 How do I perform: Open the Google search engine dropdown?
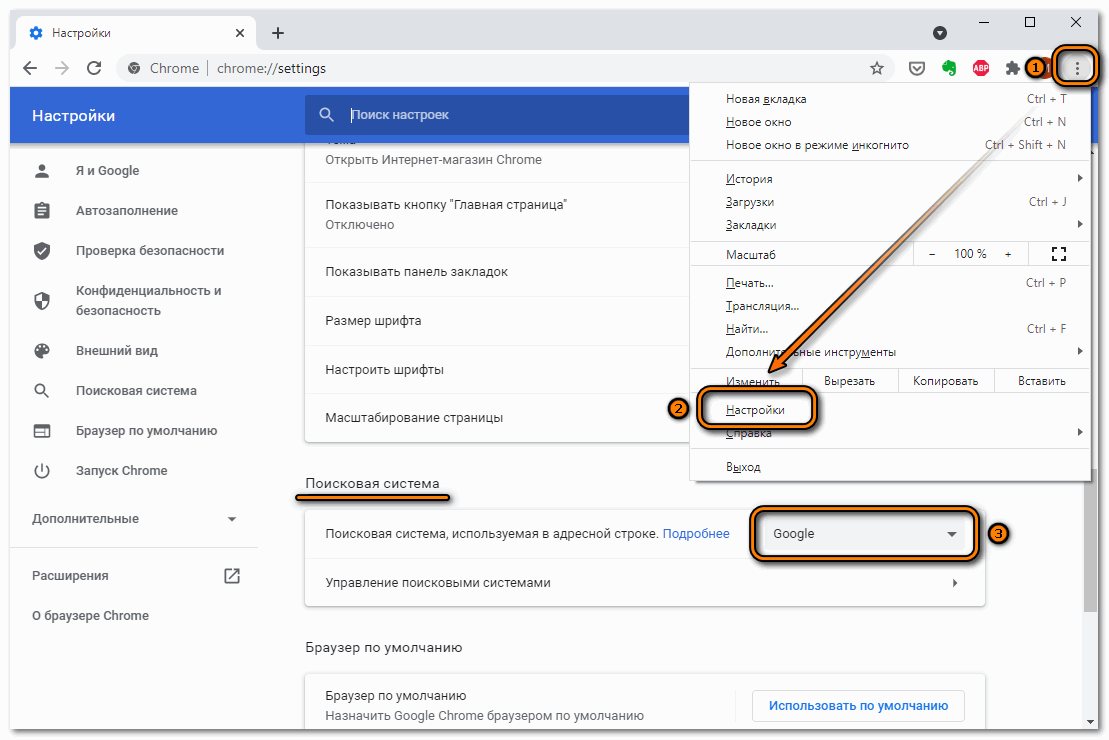863,534
